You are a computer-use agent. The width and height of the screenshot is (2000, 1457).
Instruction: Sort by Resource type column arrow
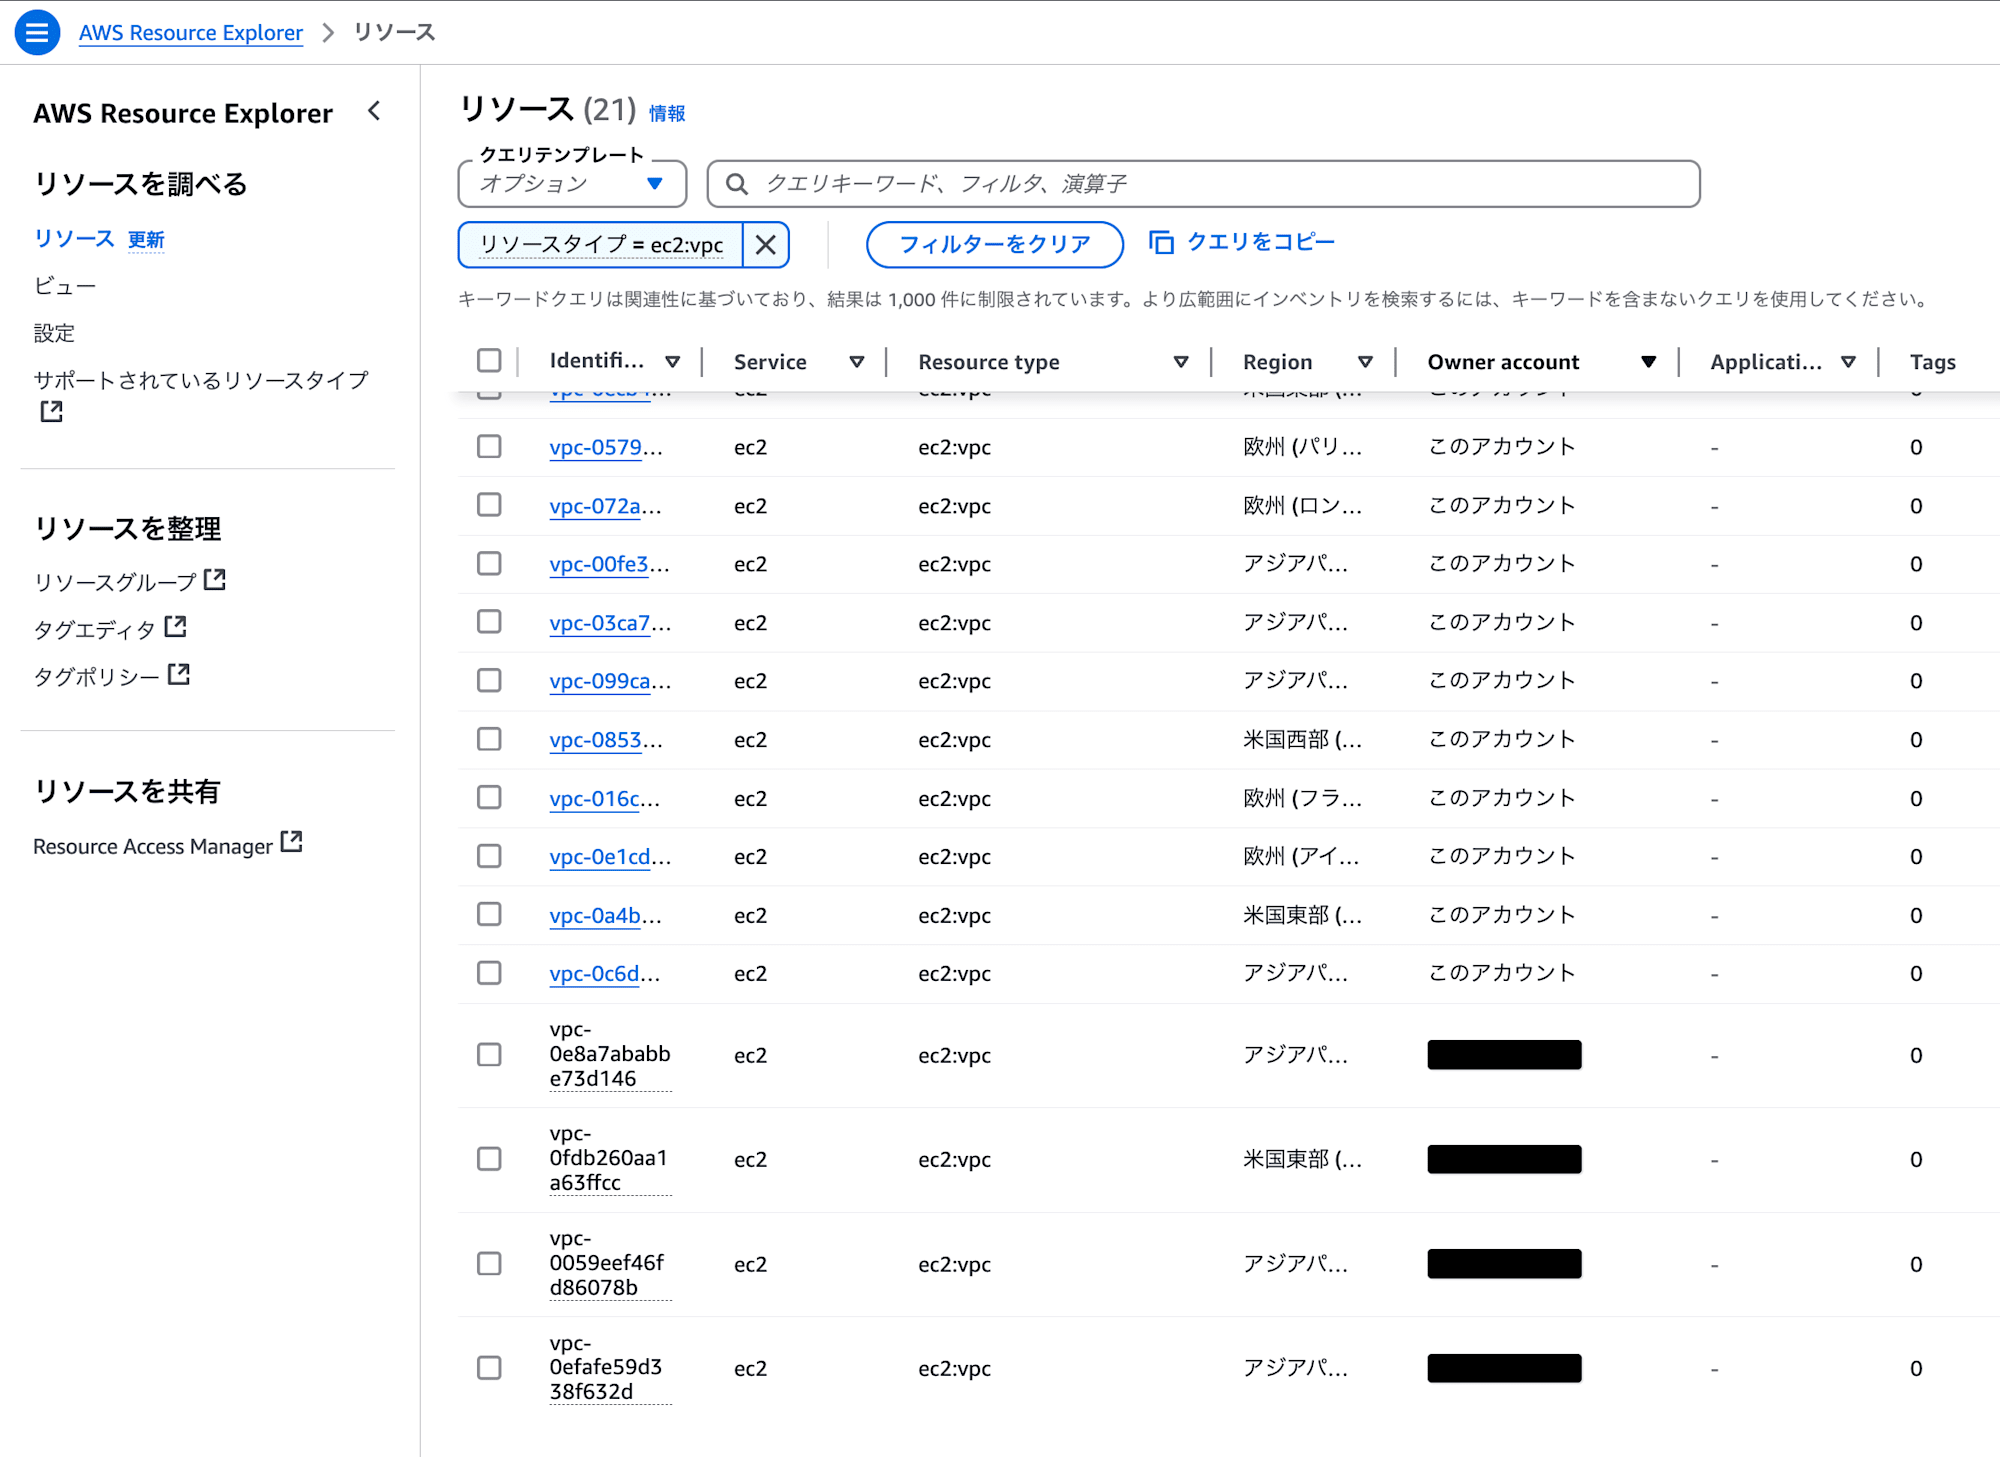[1181, 362]
